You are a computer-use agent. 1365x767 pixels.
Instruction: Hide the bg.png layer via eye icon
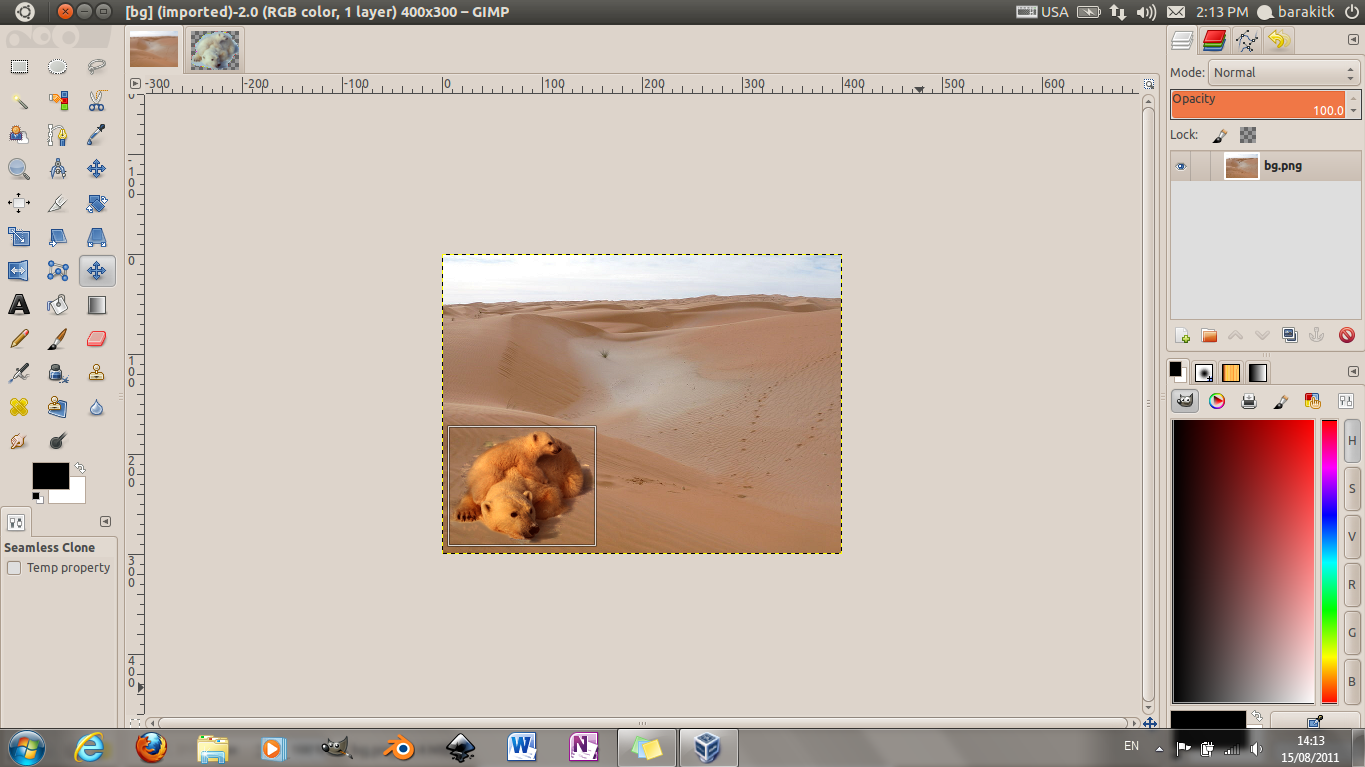pos(1181,167)
